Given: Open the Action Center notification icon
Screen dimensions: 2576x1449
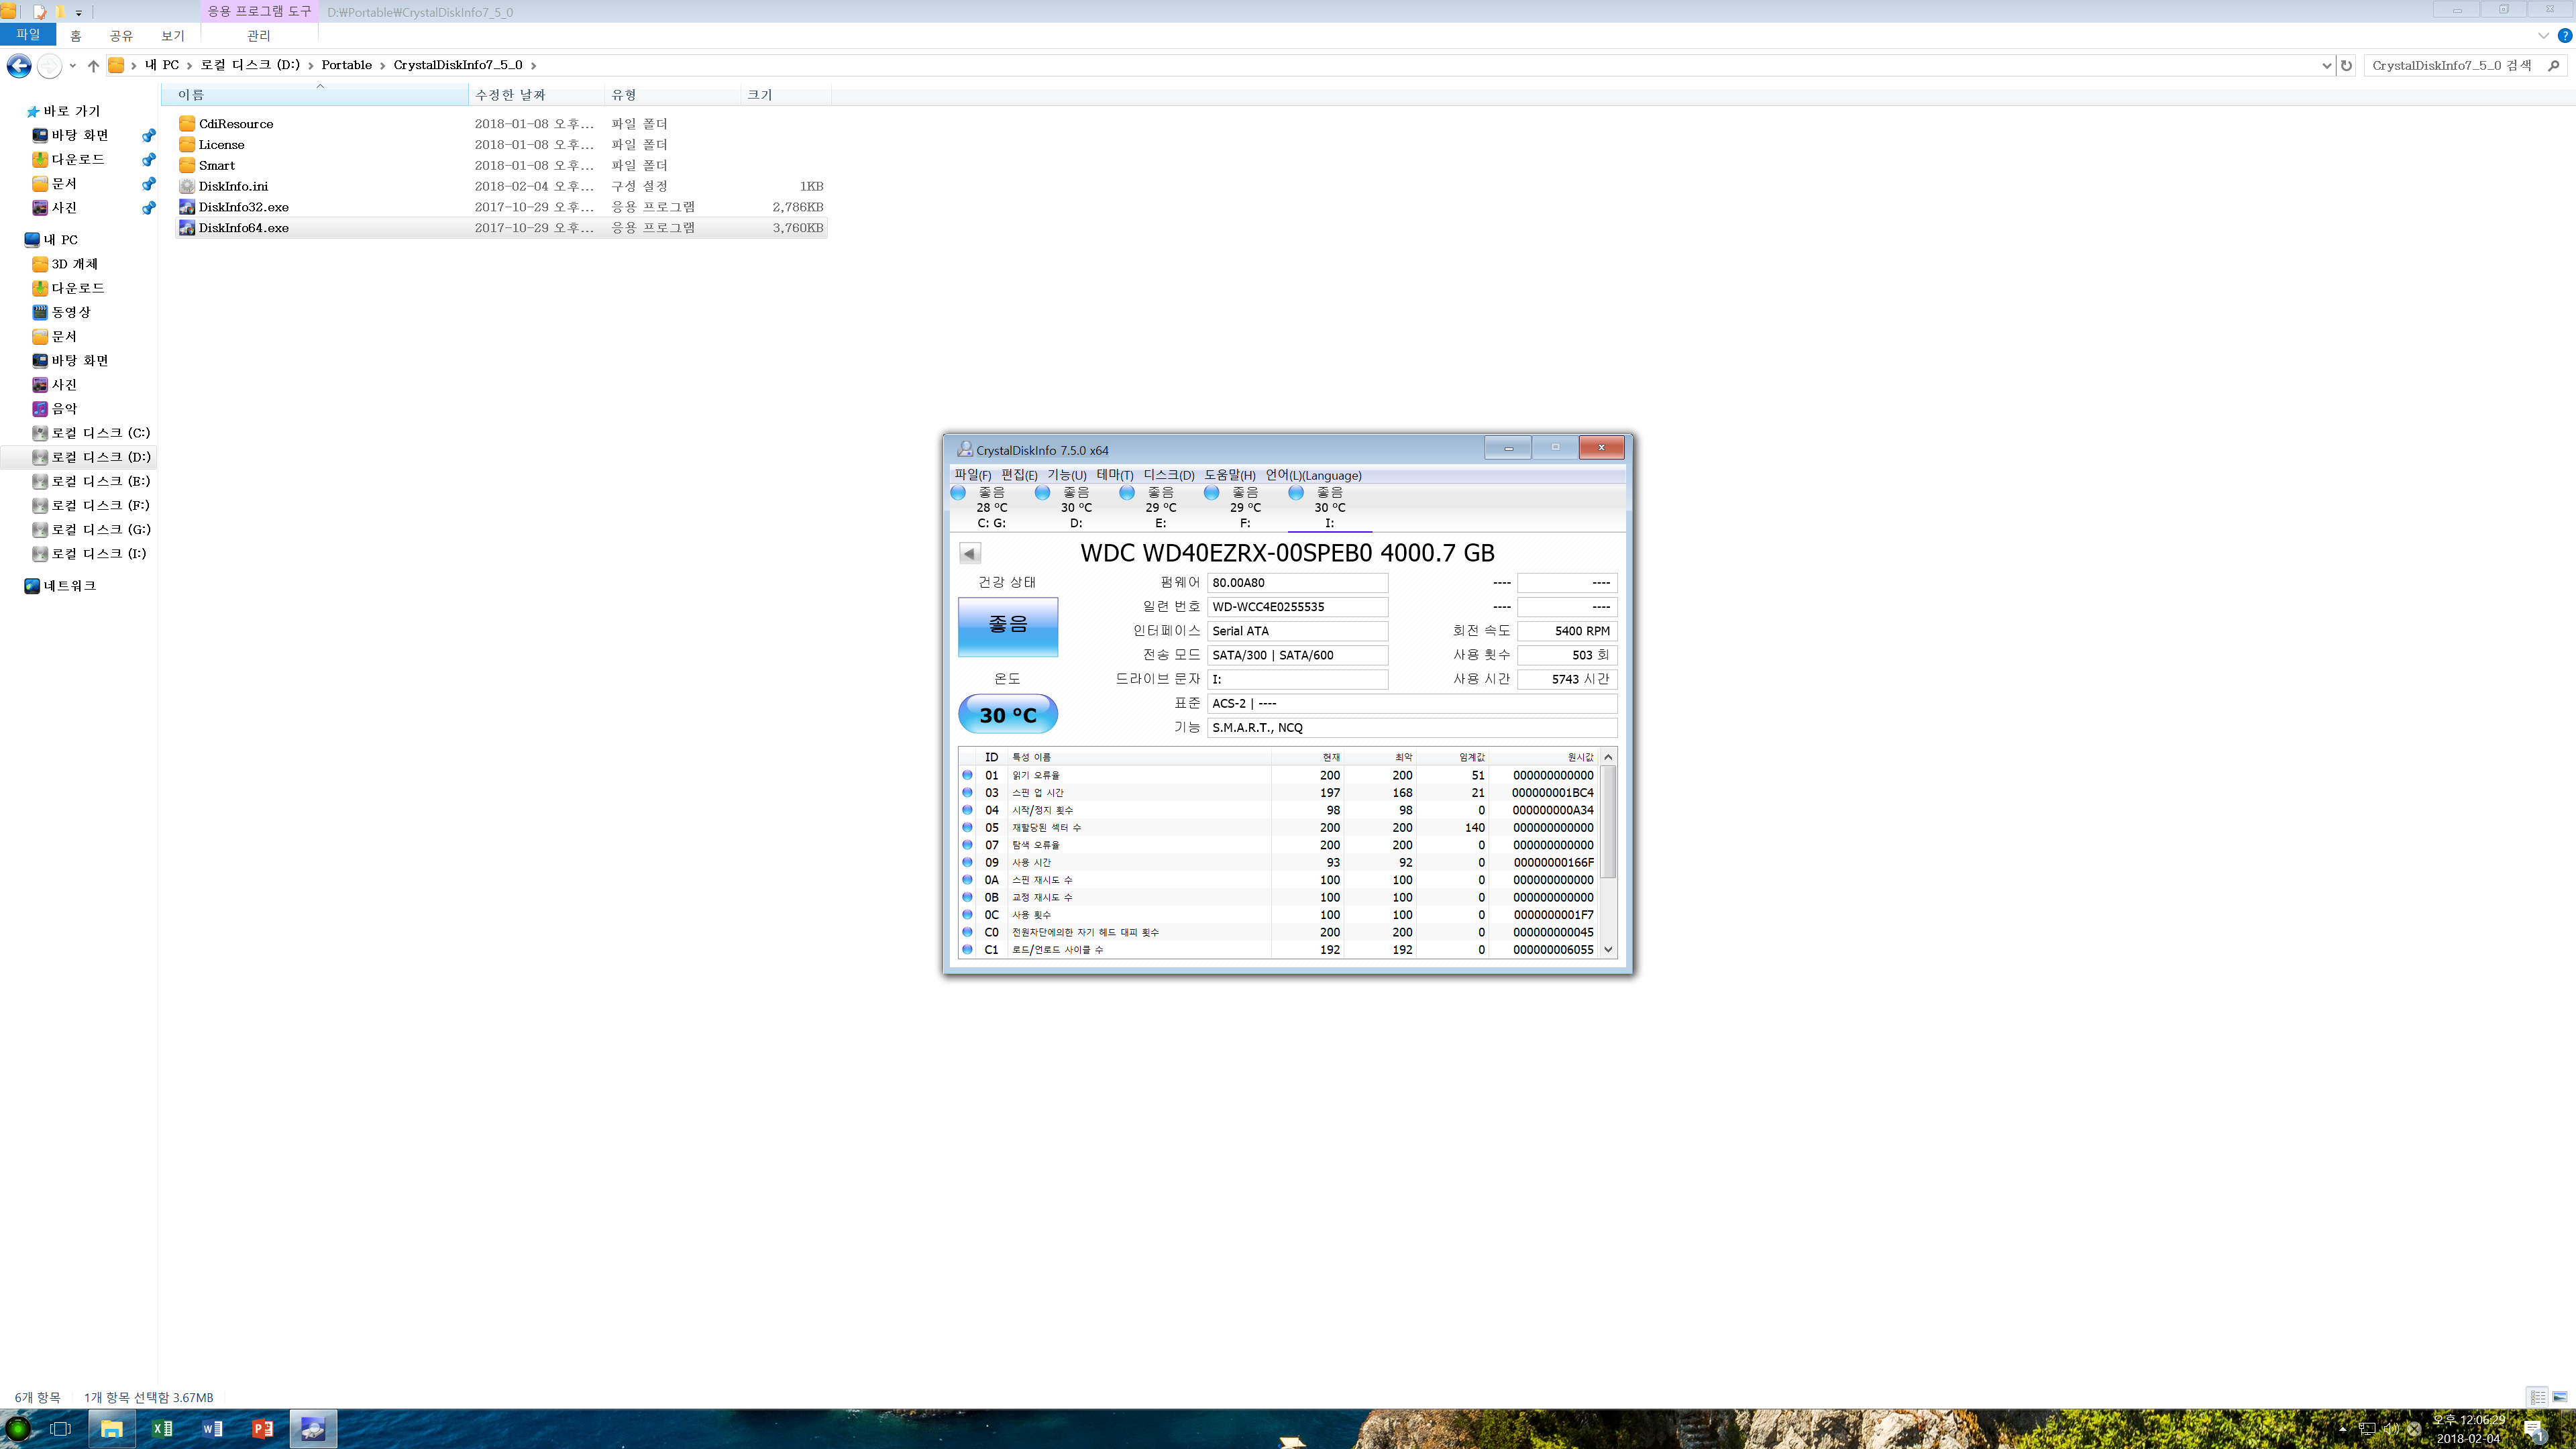Looking at the screenshot, I should tap(2533, 1429).
